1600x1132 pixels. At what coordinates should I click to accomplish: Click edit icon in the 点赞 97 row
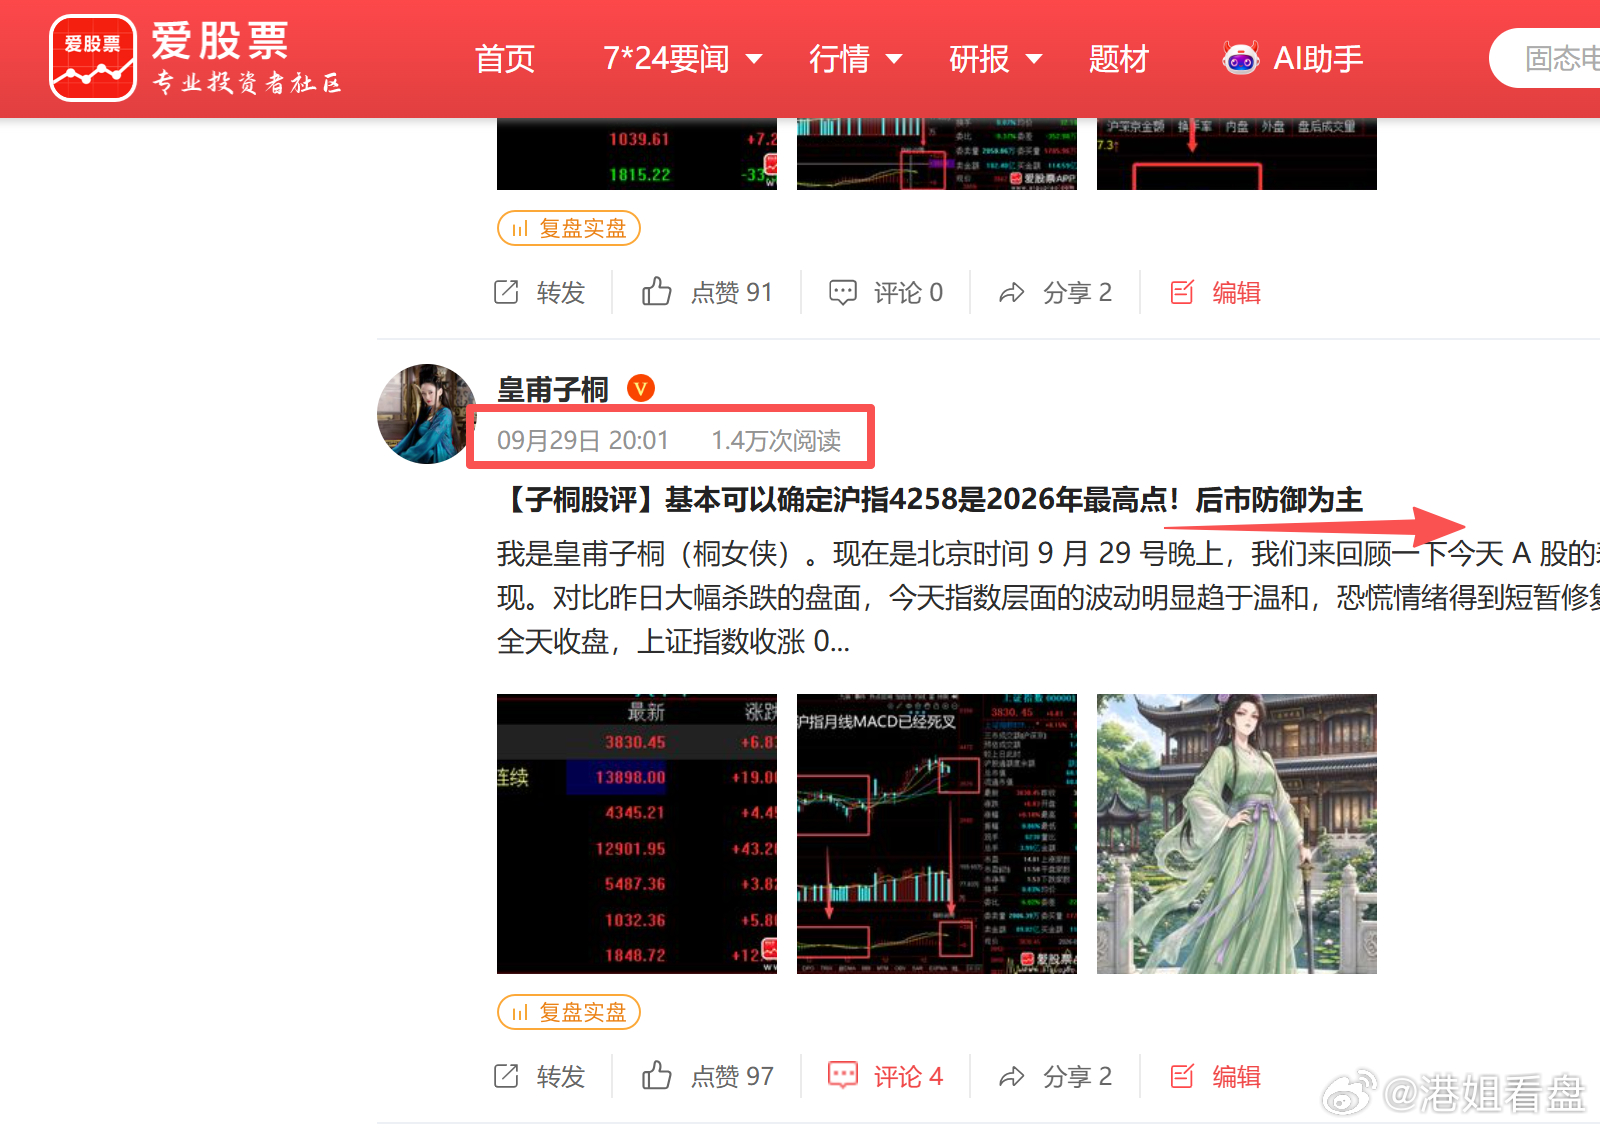pyautogui.click(x=1182, y=1076)
